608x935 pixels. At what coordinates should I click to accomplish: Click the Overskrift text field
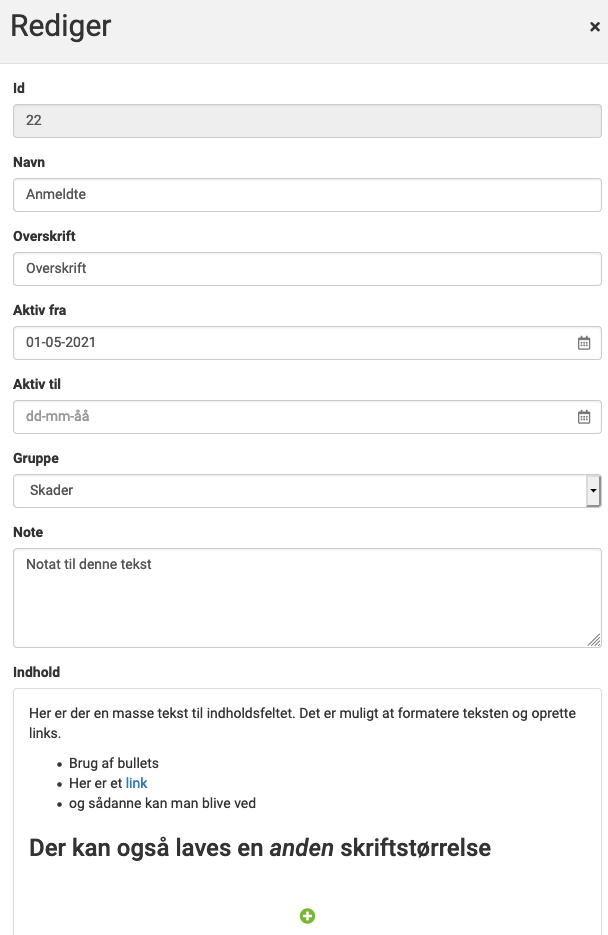[x=307, y=269]
